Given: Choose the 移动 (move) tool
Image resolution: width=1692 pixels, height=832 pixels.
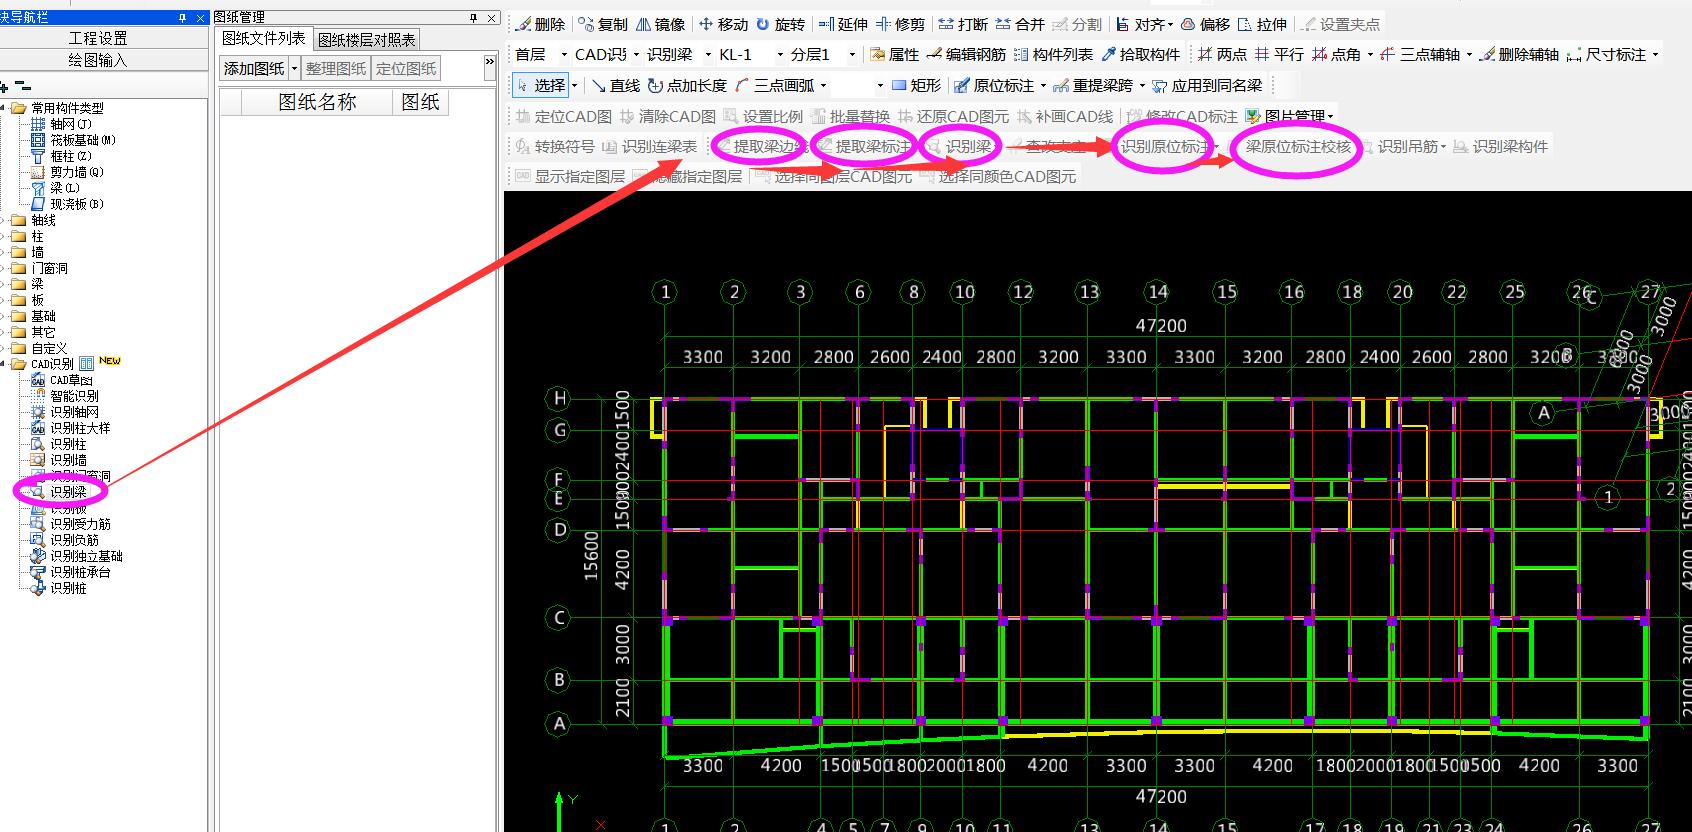Looking at the screenshot, I should [x=723, y=24].
